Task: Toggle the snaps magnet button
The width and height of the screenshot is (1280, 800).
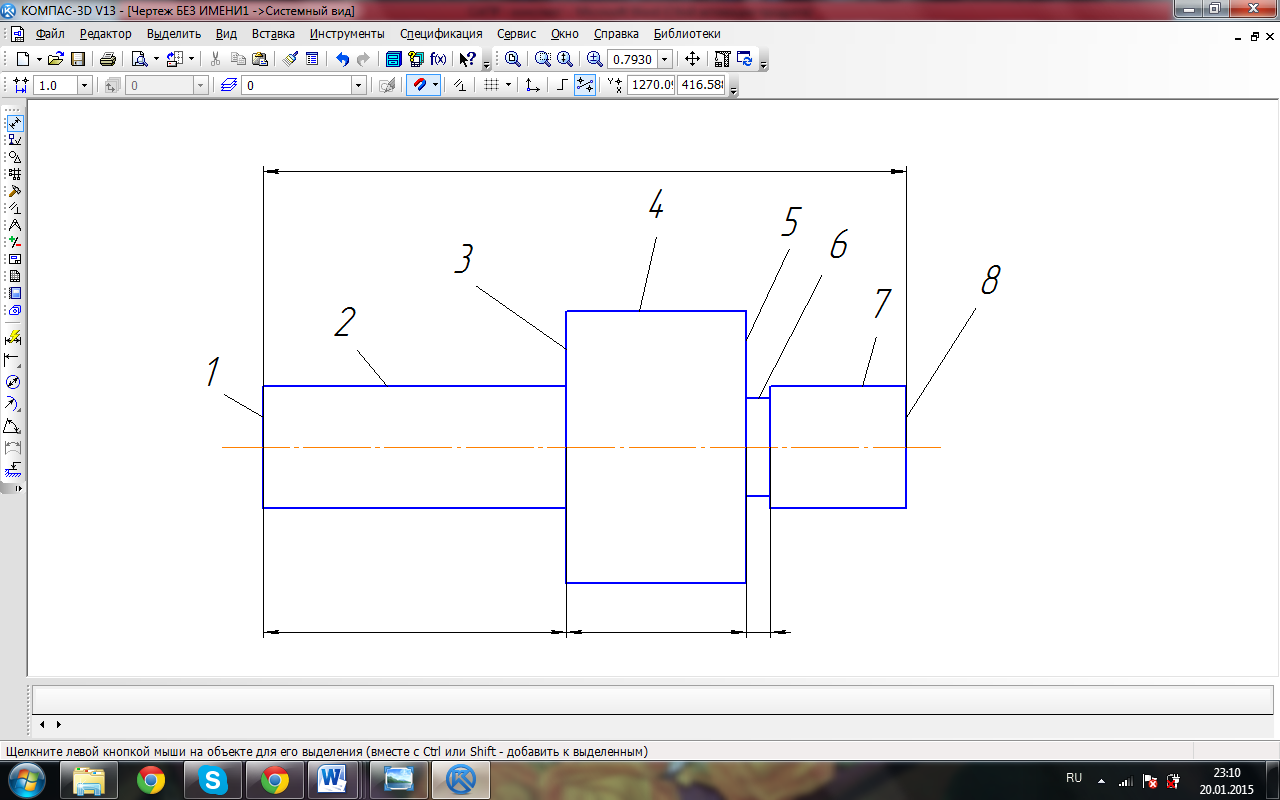Action: (x=419, y=85)
